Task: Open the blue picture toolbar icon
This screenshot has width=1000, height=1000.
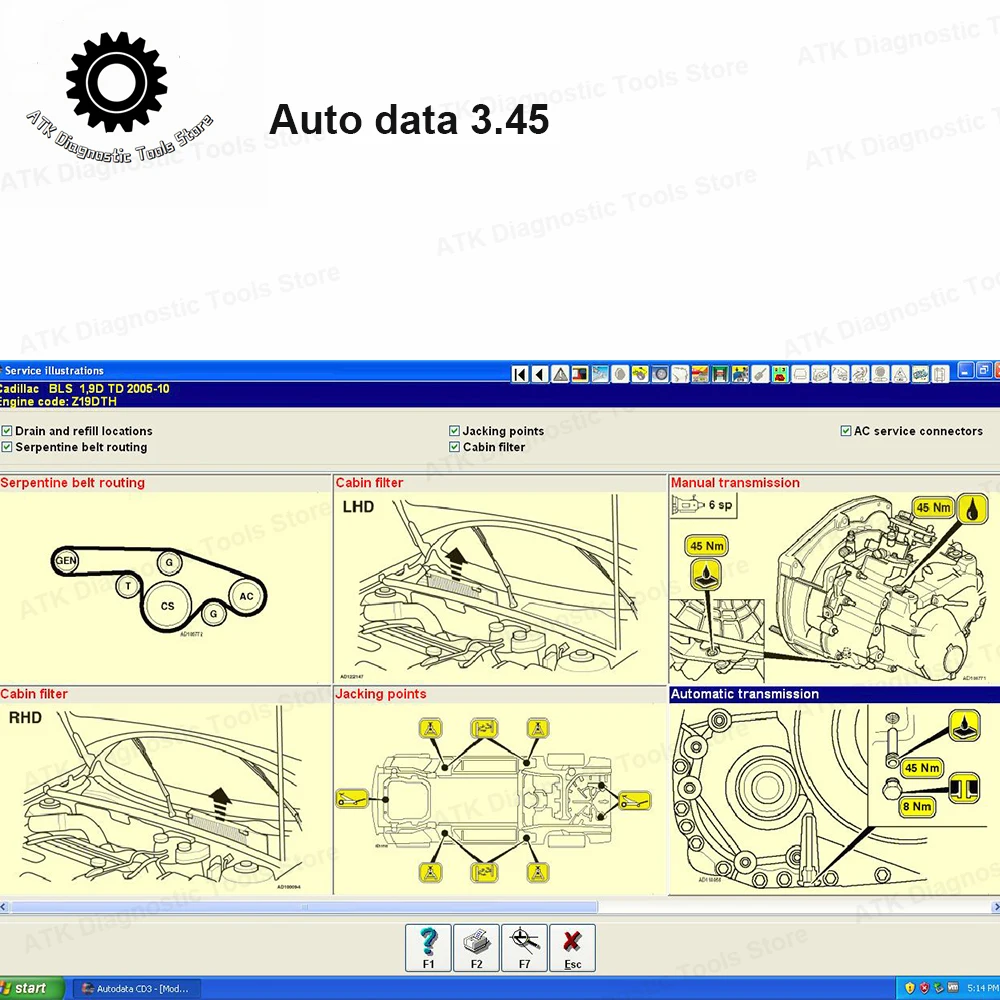Action: coord(600,374)
